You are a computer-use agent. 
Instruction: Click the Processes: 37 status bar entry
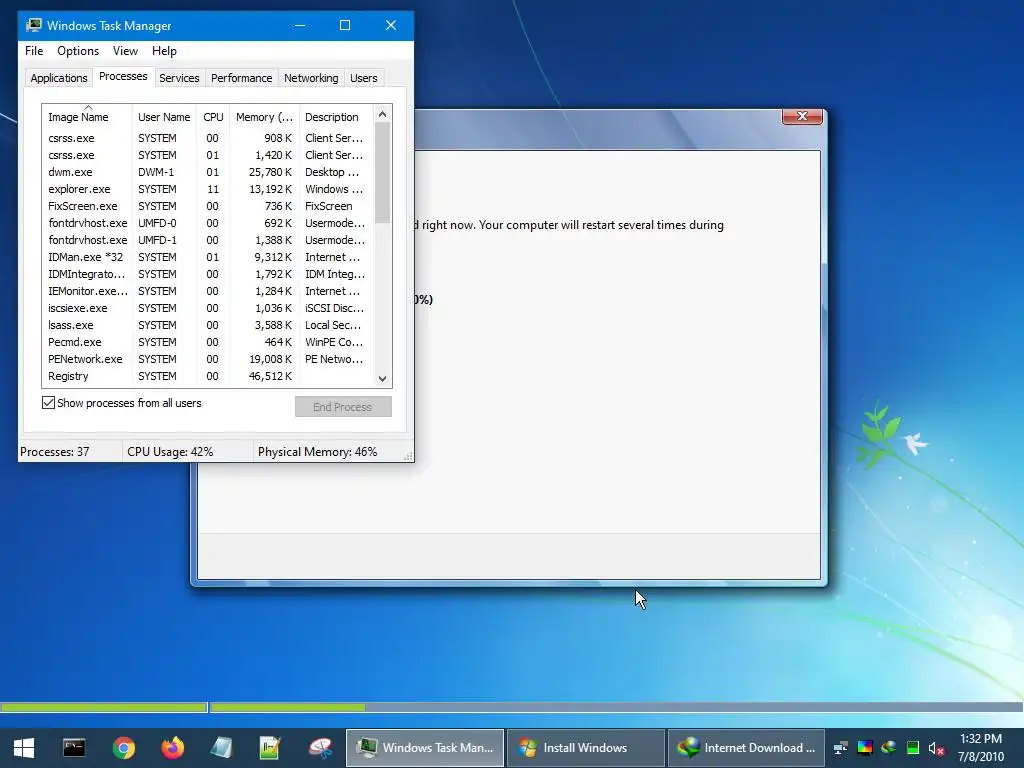(x=69, y=452)
